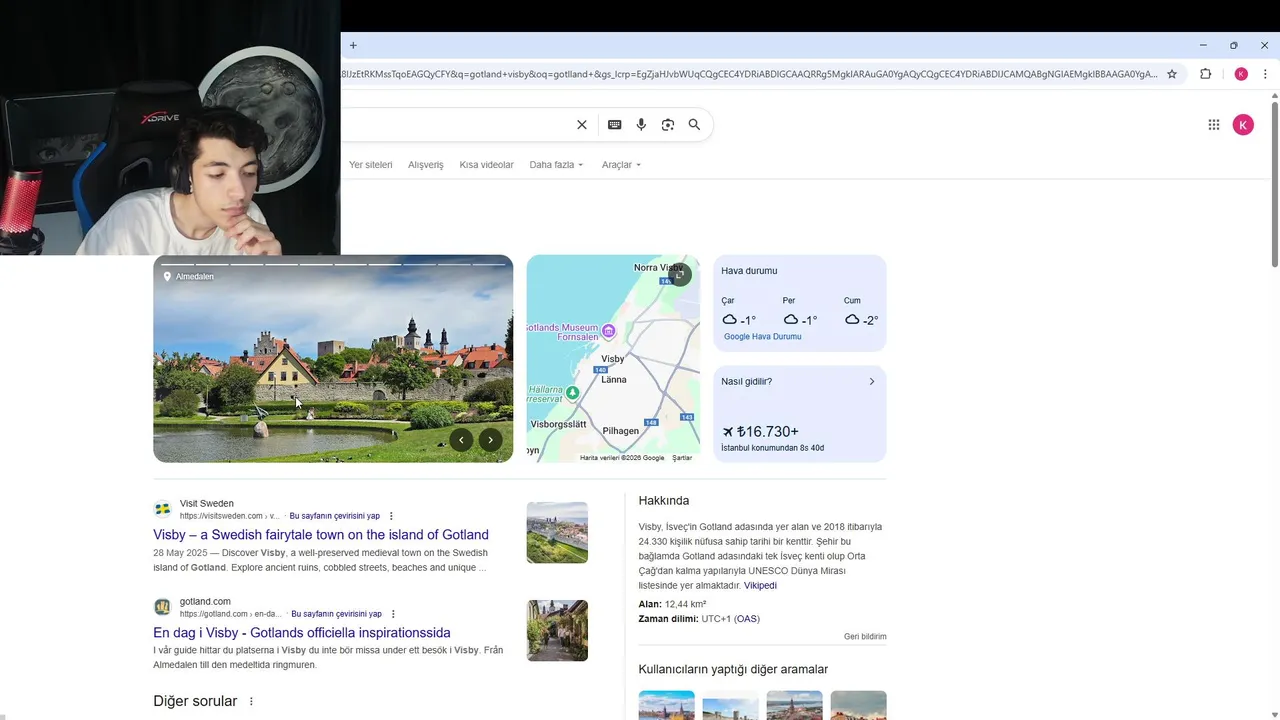Show previous Visby photo
Screen dimensions: 1280x720
tap(461, 440)
